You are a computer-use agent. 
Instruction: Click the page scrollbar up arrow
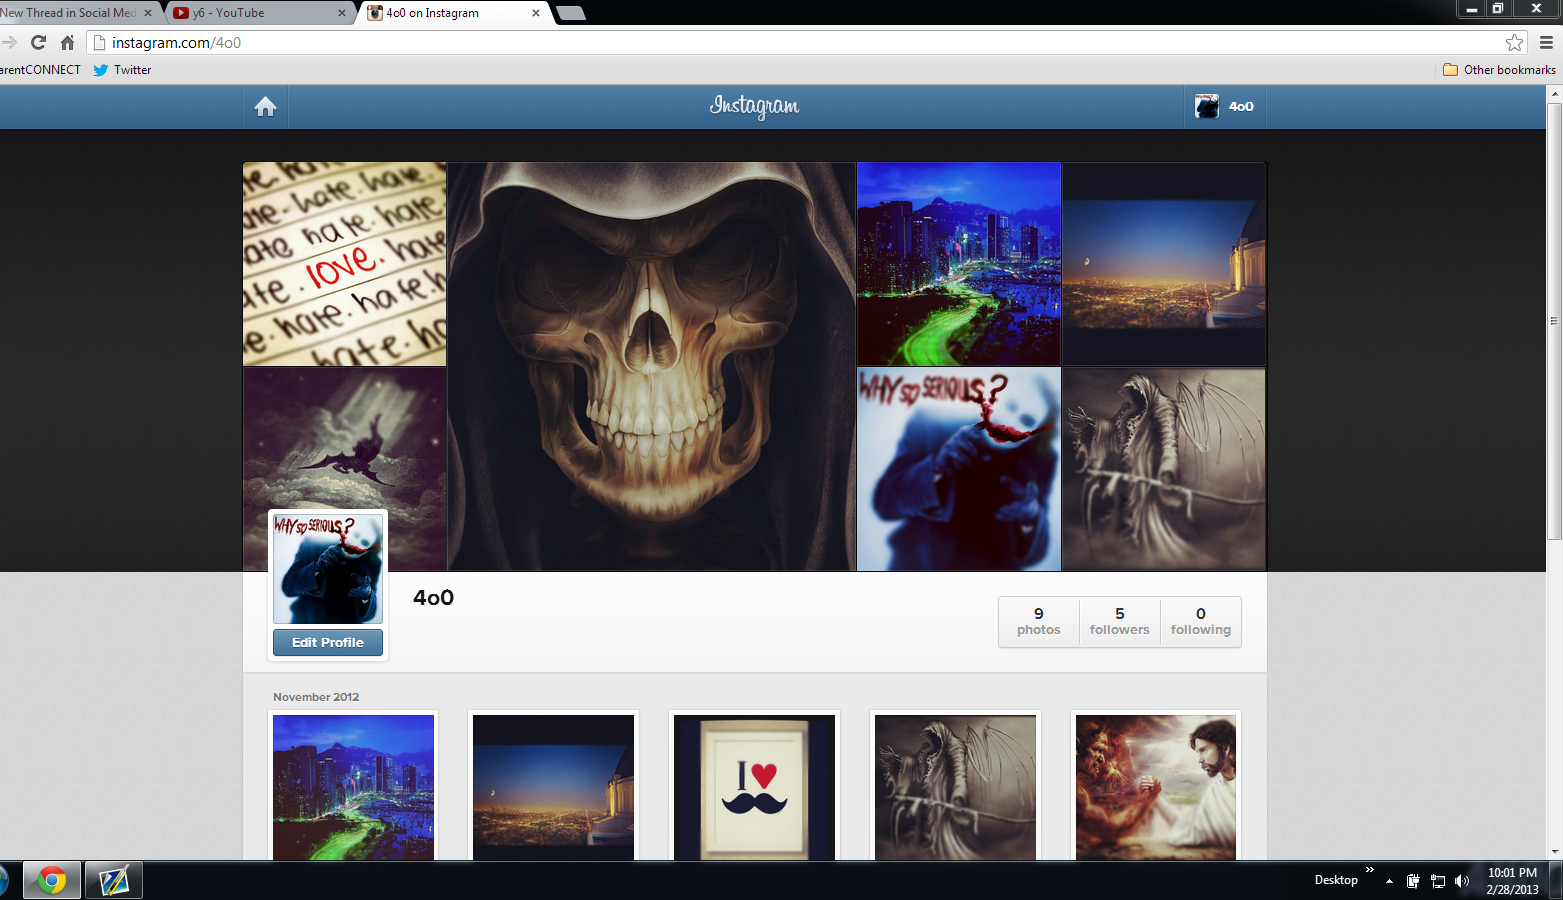1554,93
